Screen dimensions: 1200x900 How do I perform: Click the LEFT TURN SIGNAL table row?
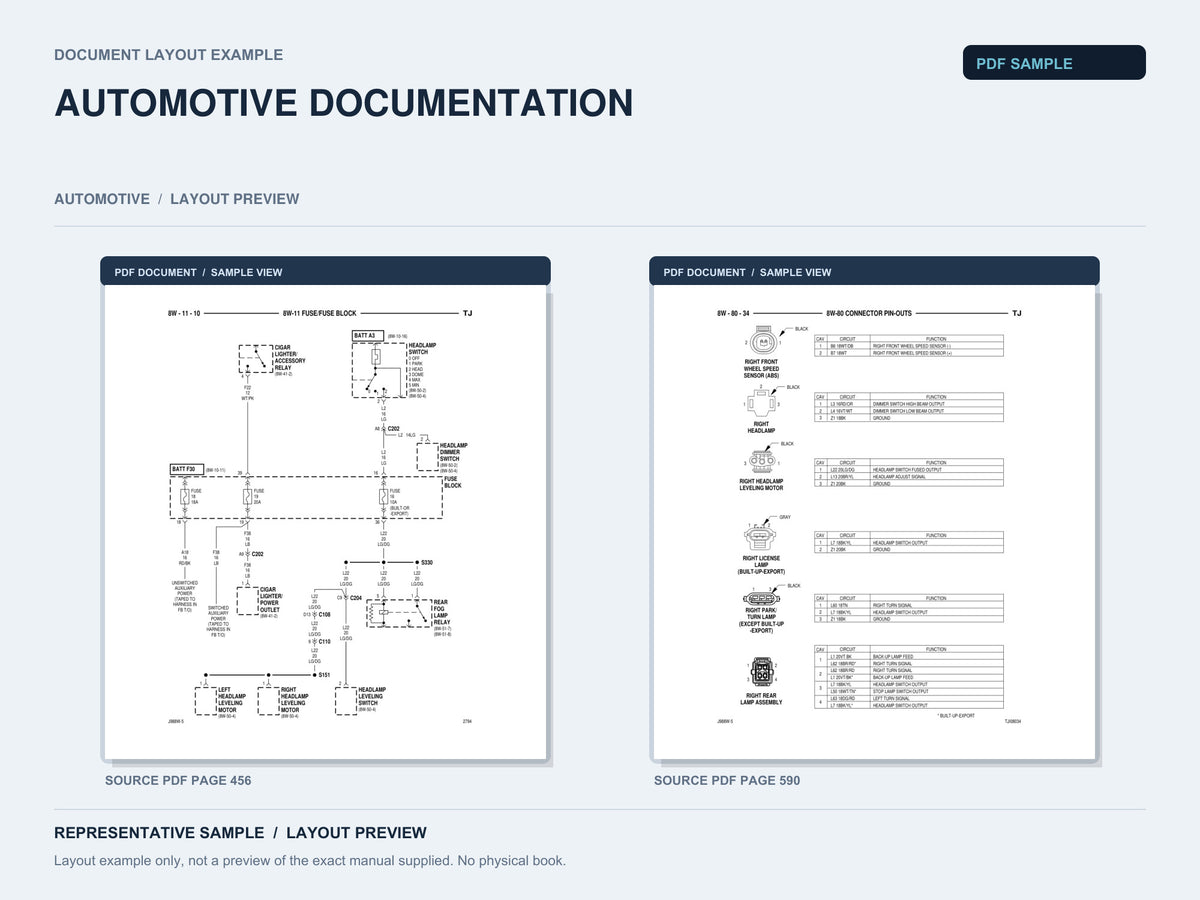[909, 698]
